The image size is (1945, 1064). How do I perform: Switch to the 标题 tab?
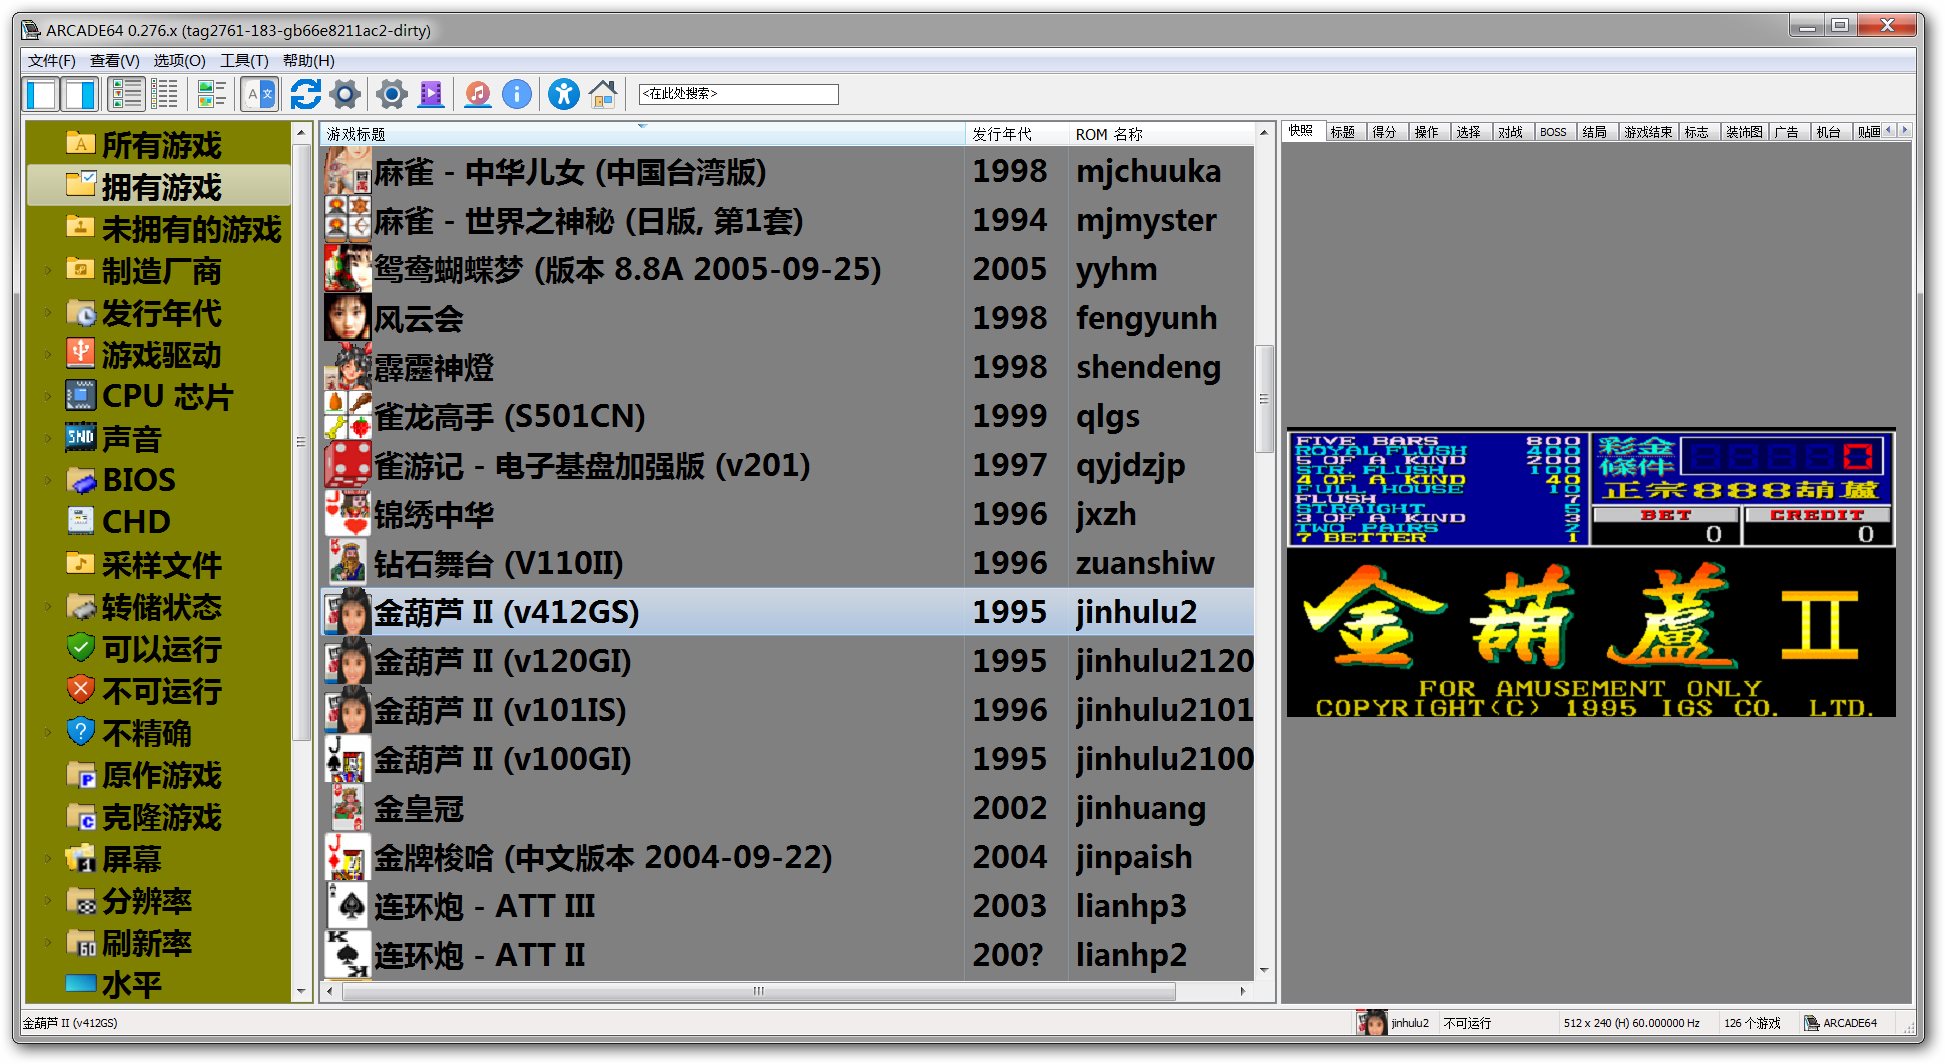click(1343, 132)
